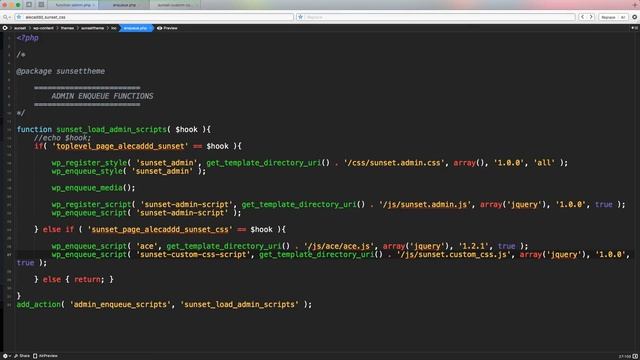Select the themes breadcrumb folder

click(x=67, y=28)
